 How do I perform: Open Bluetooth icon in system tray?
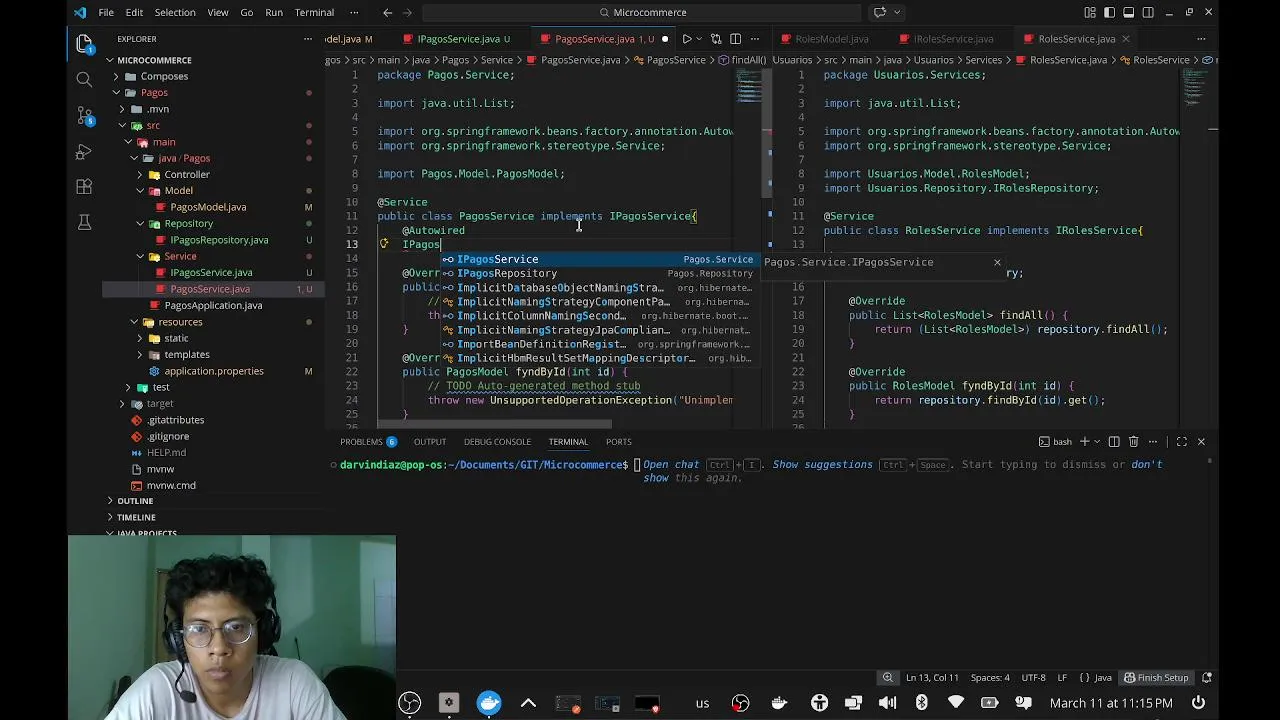tap(922, 703)
